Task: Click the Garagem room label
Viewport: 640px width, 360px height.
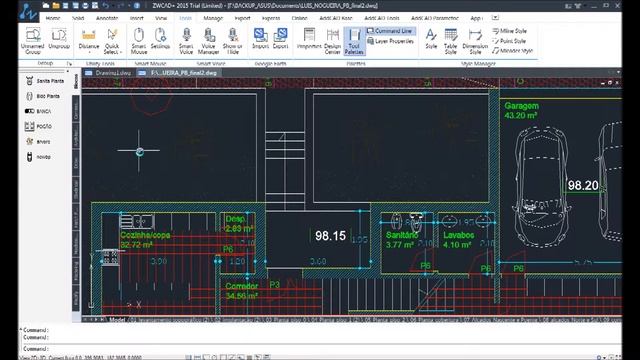Action: 521,106
